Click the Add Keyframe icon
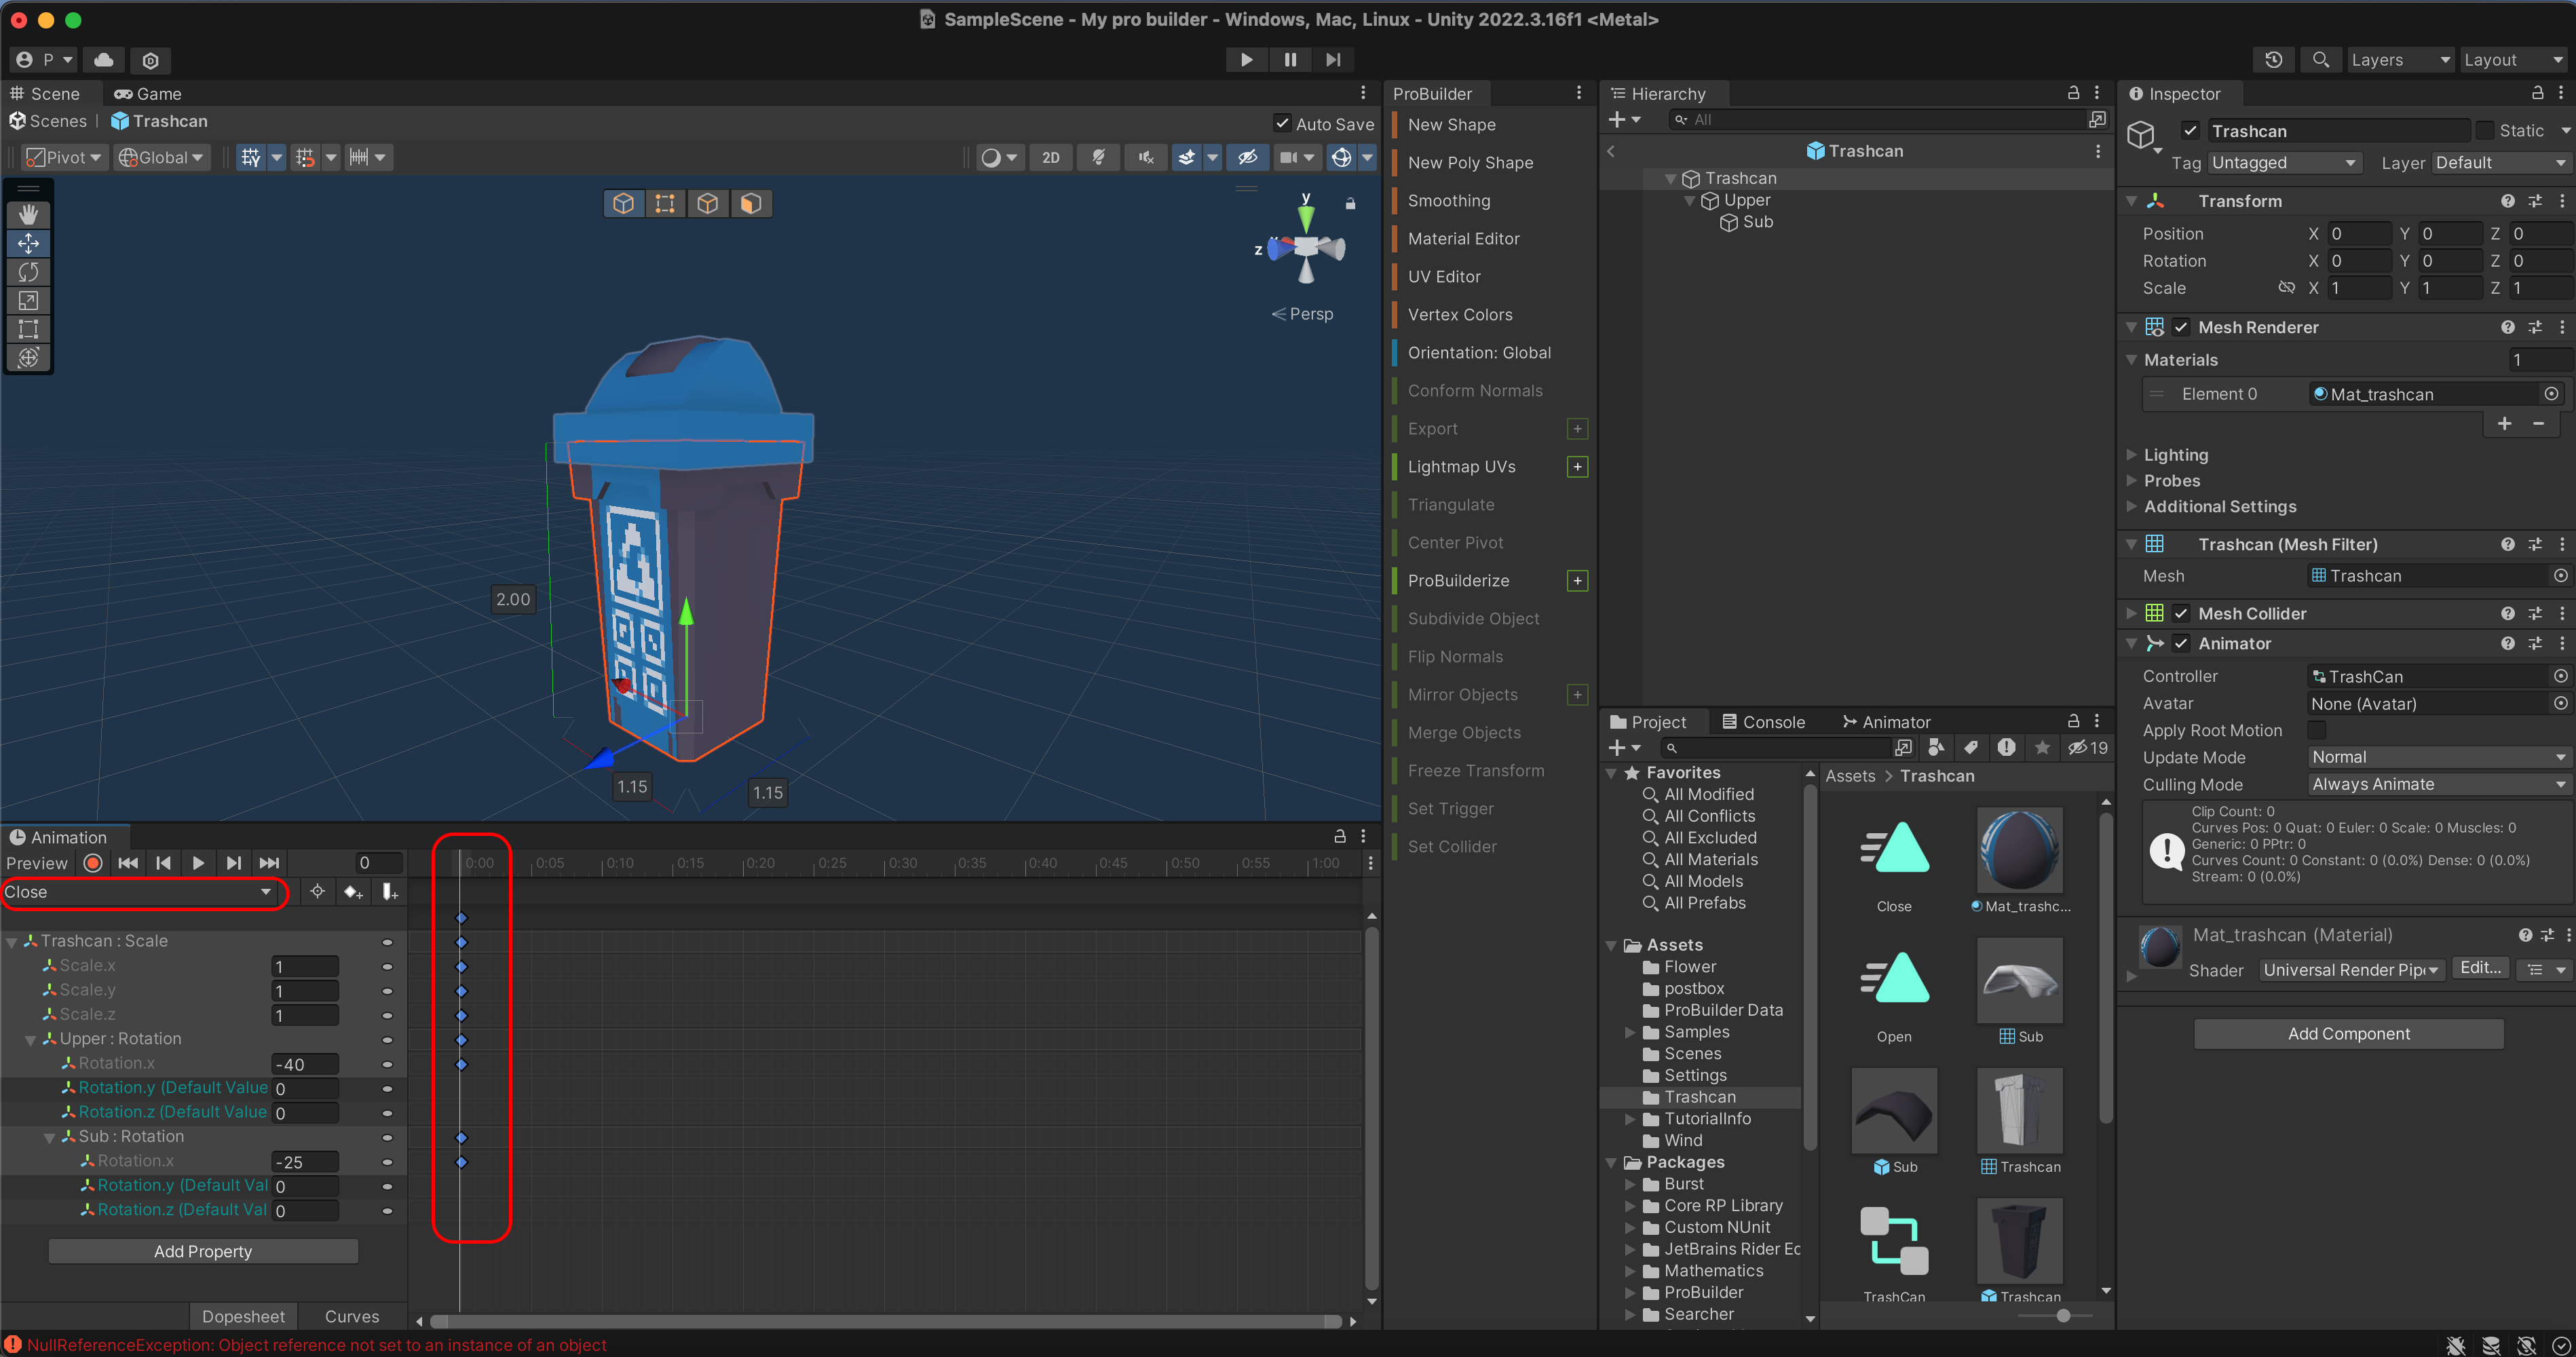The image size is (2576, 1357). click(x=352, y=892)
